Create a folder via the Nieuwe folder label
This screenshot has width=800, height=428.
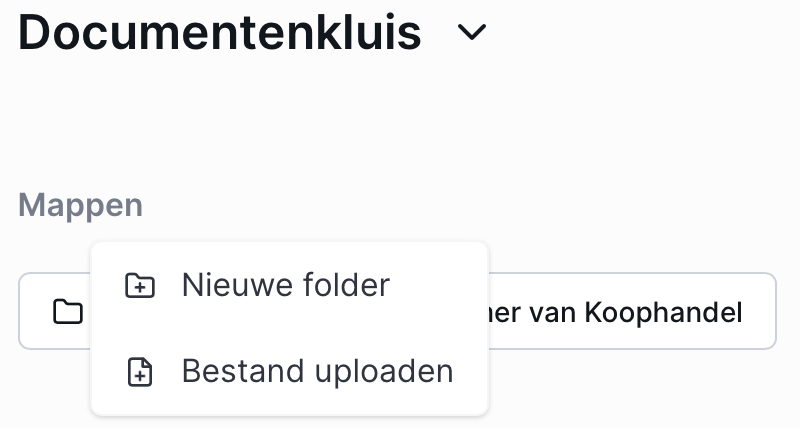point(286,285)
